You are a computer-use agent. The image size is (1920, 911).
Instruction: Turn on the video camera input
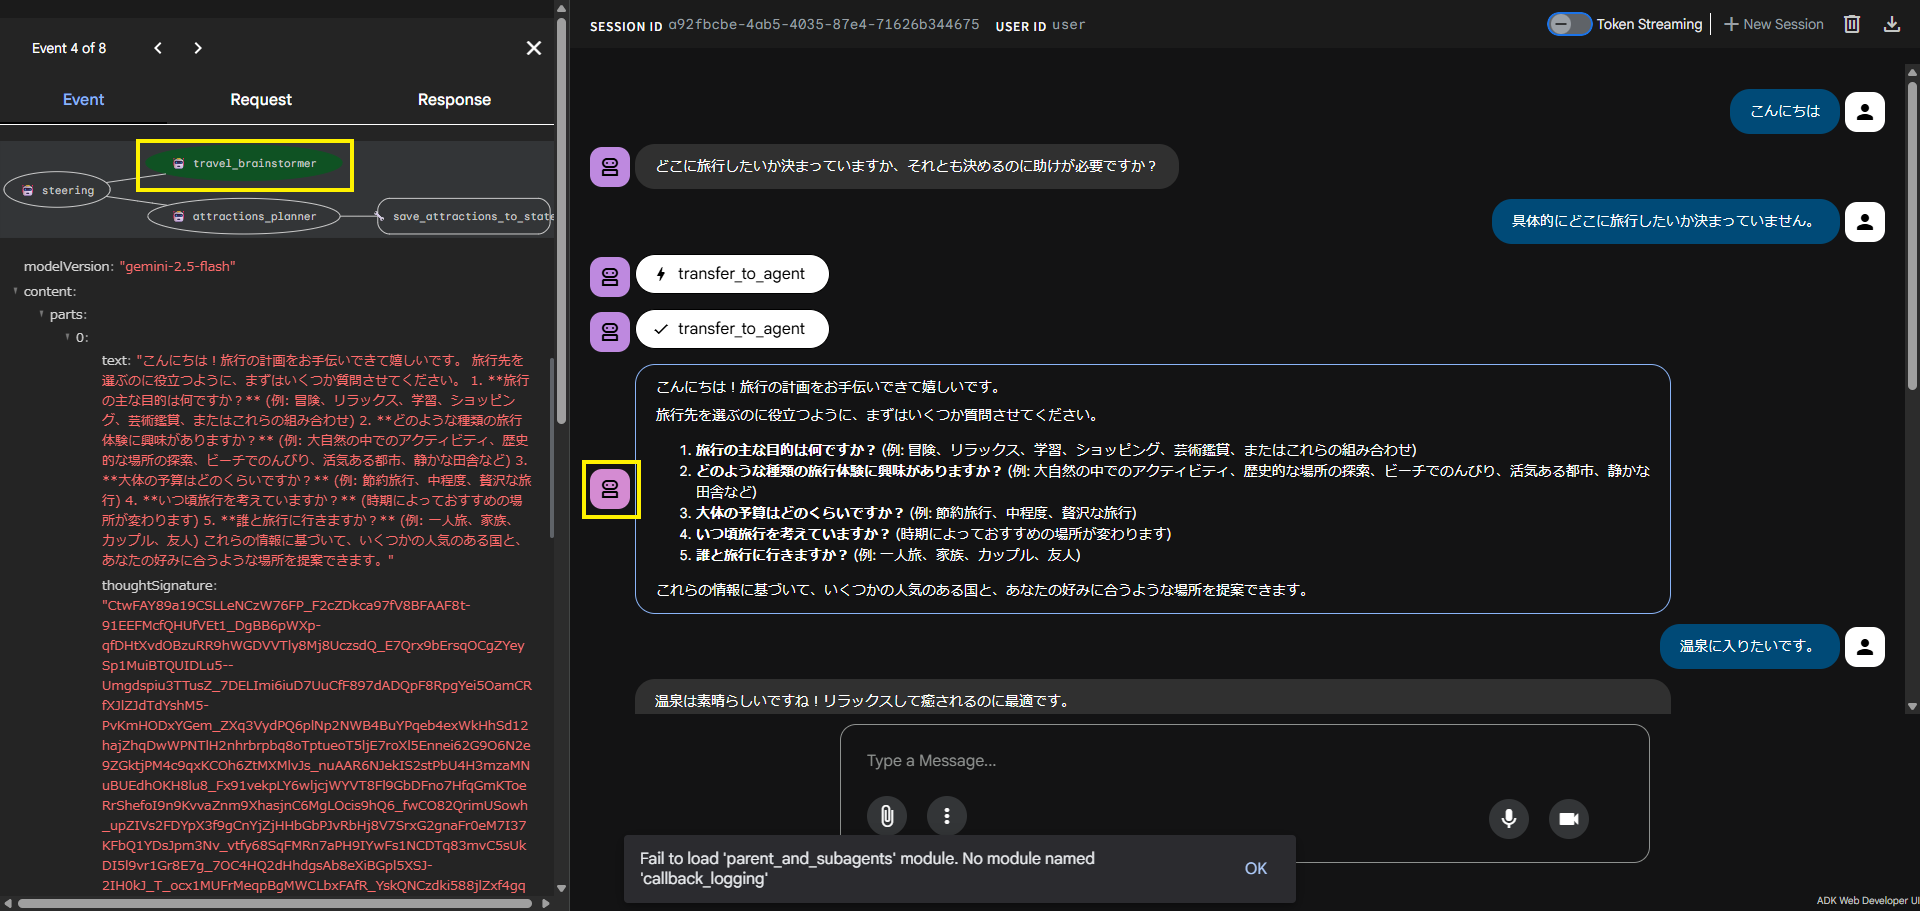(x=1568, y=819)
